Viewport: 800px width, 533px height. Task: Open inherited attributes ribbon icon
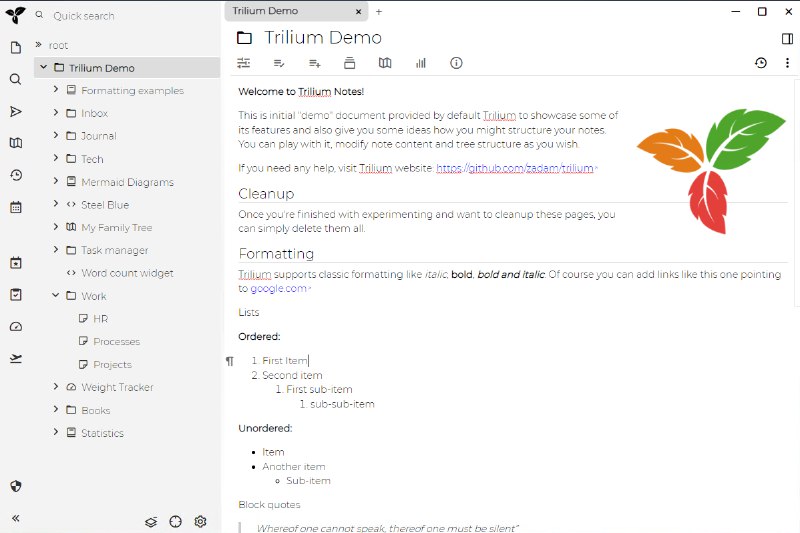click(x=315, y=63)
